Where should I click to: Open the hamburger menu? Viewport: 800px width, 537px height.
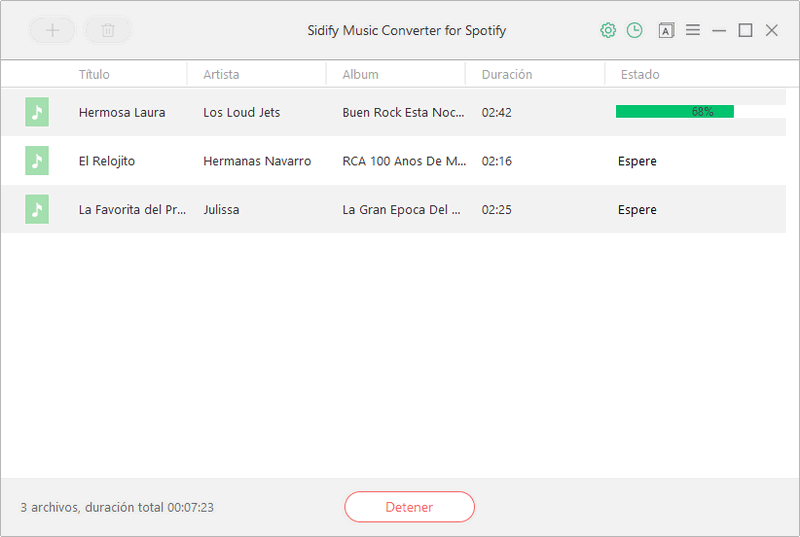[x=692, y=30]
